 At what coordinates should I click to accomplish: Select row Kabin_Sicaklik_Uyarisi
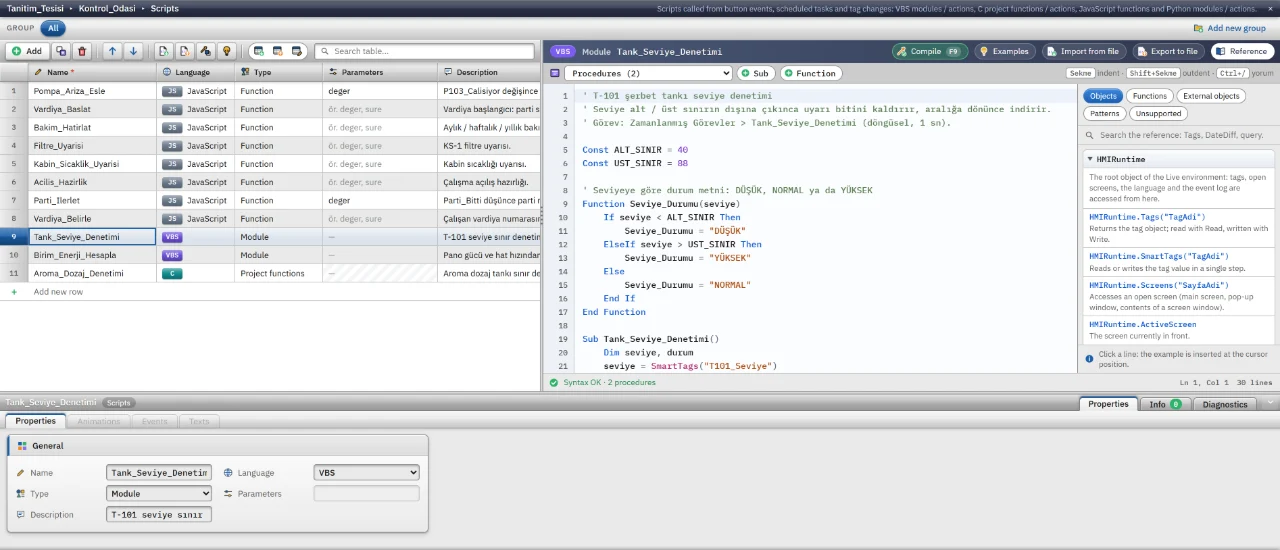coord(270,164)
